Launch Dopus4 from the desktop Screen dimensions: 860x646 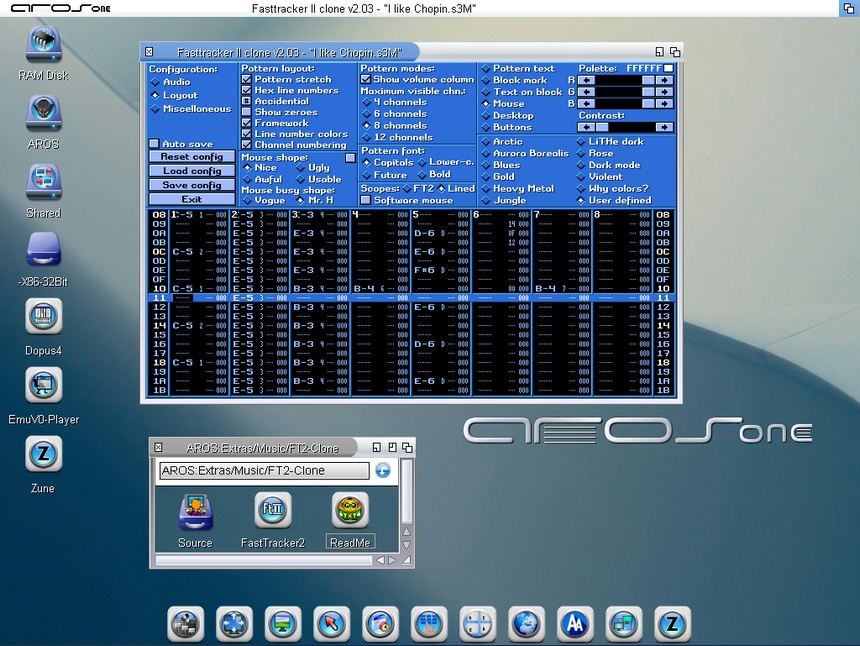pos(43,318)
